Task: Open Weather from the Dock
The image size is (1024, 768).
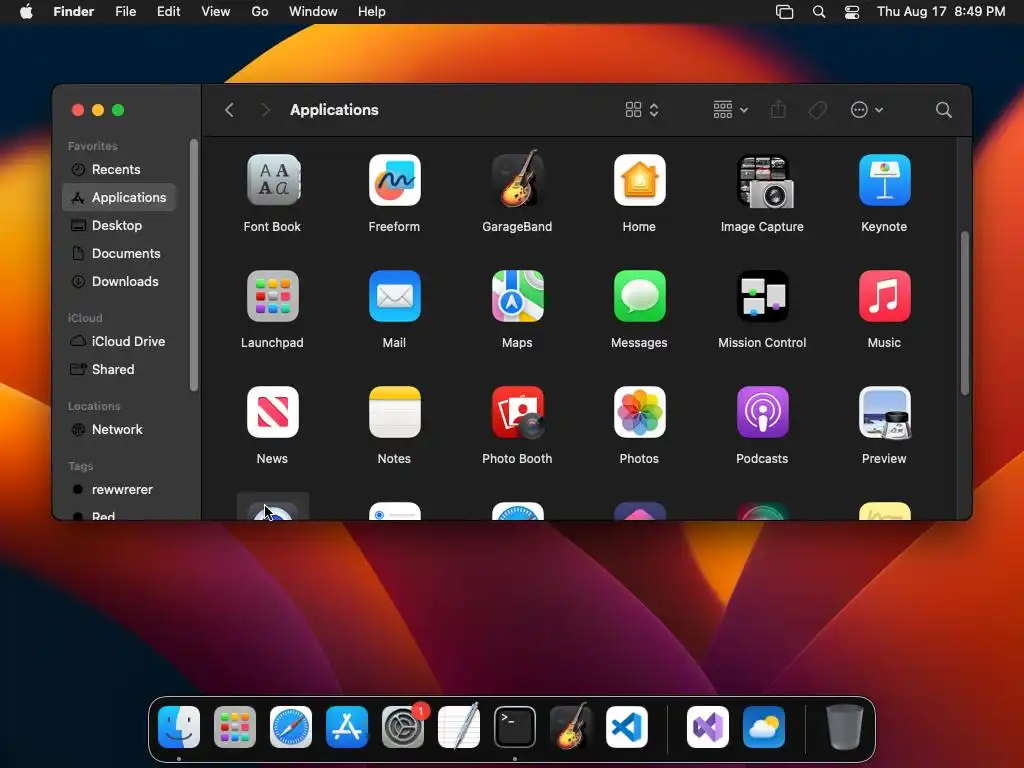Action: (x=764, y=727)
